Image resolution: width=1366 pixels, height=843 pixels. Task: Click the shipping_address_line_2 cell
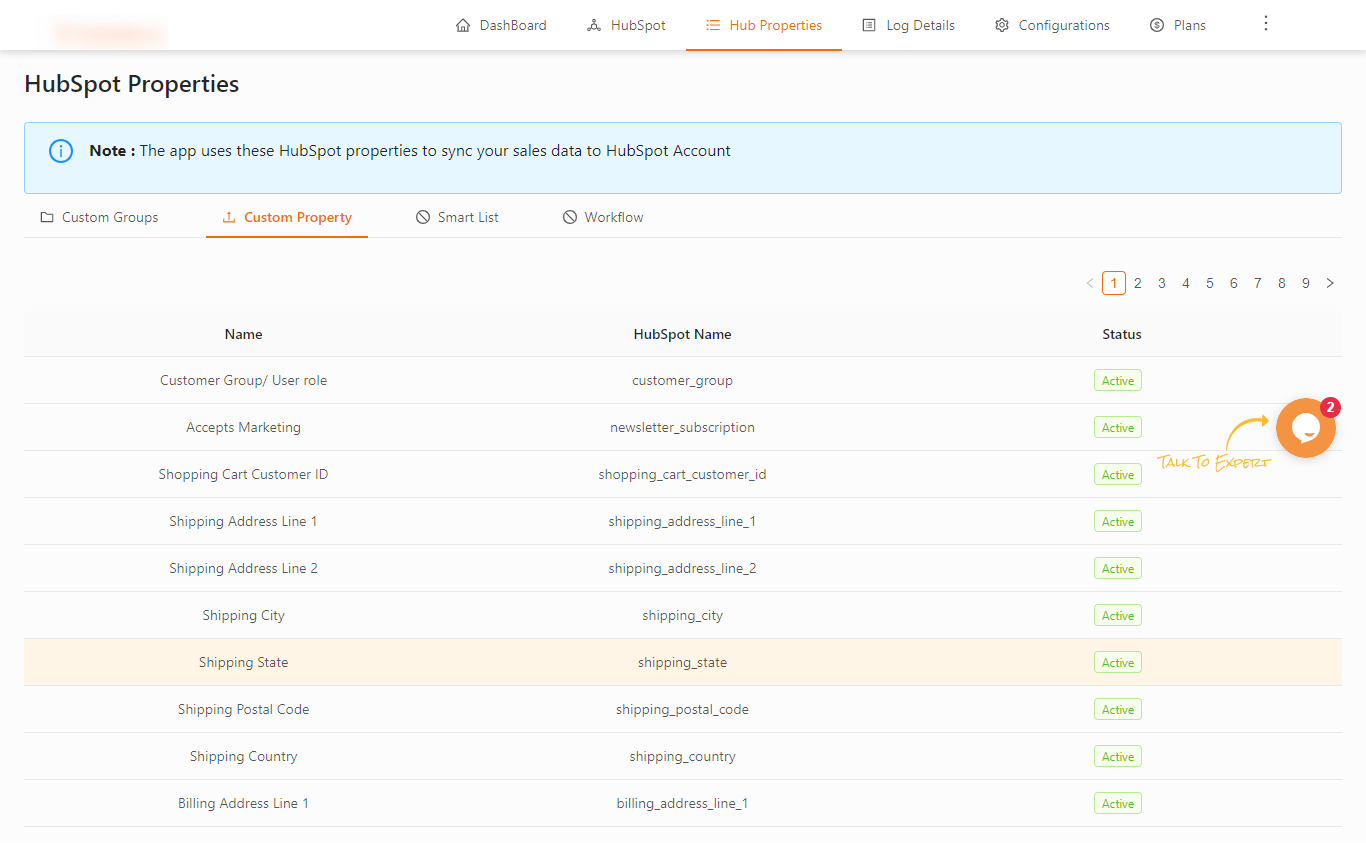coord(682,568)
